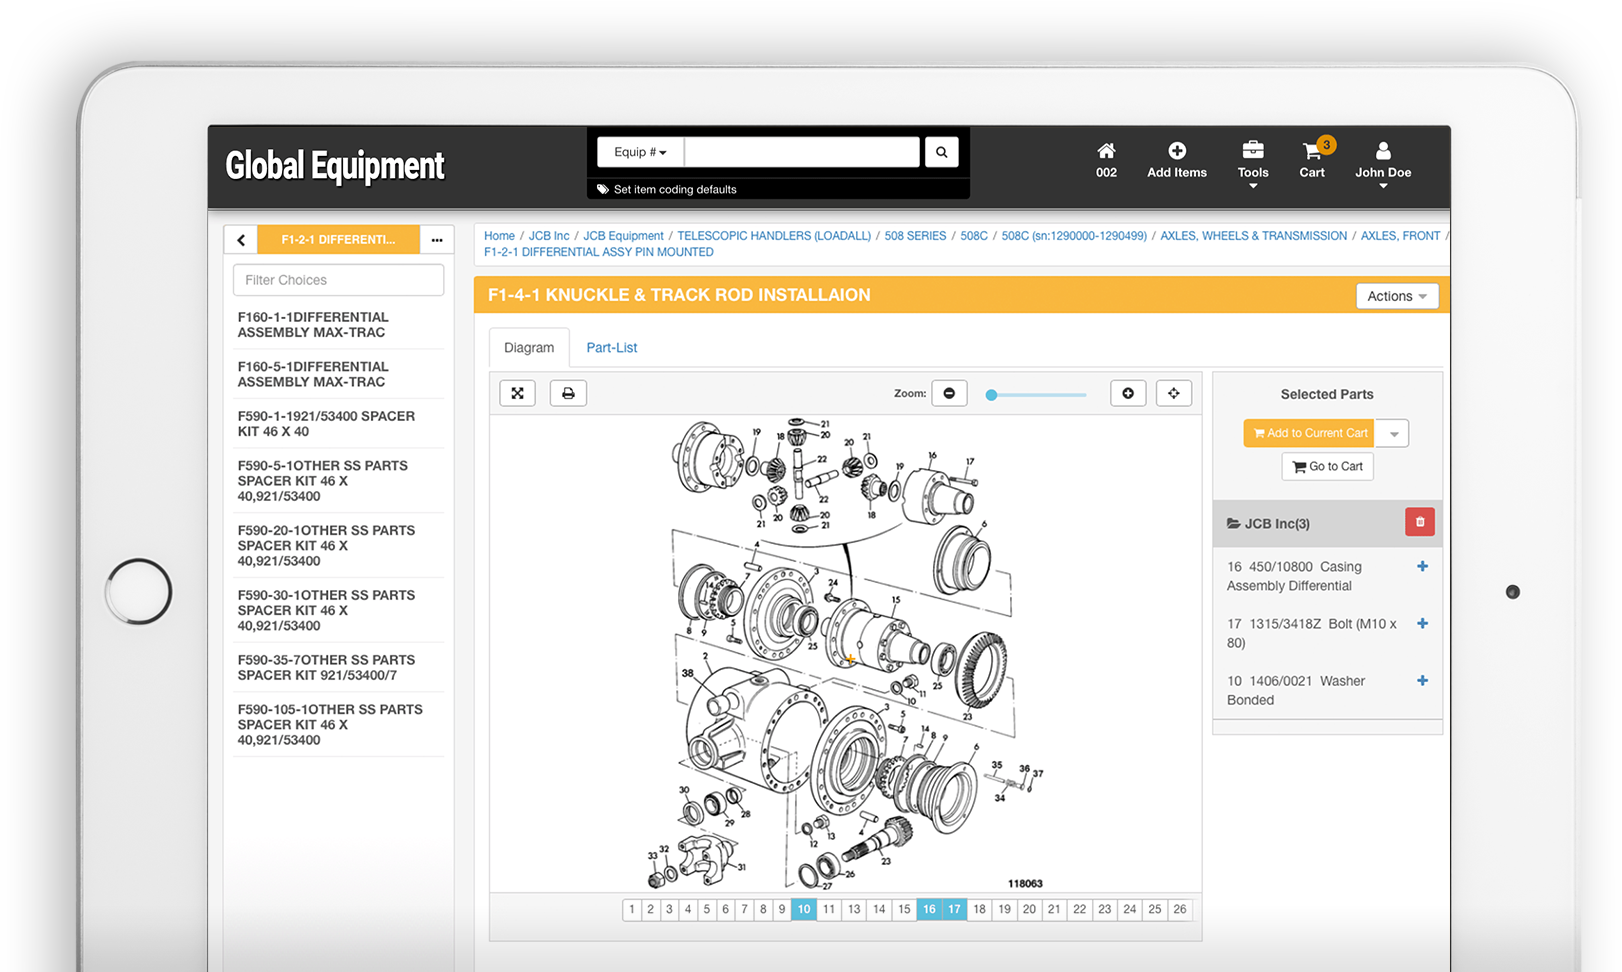The width and height of the screenshot is (1622, 972).
Task: Expand the Equip # search type dropdown
Action: (x=639, y=151)
